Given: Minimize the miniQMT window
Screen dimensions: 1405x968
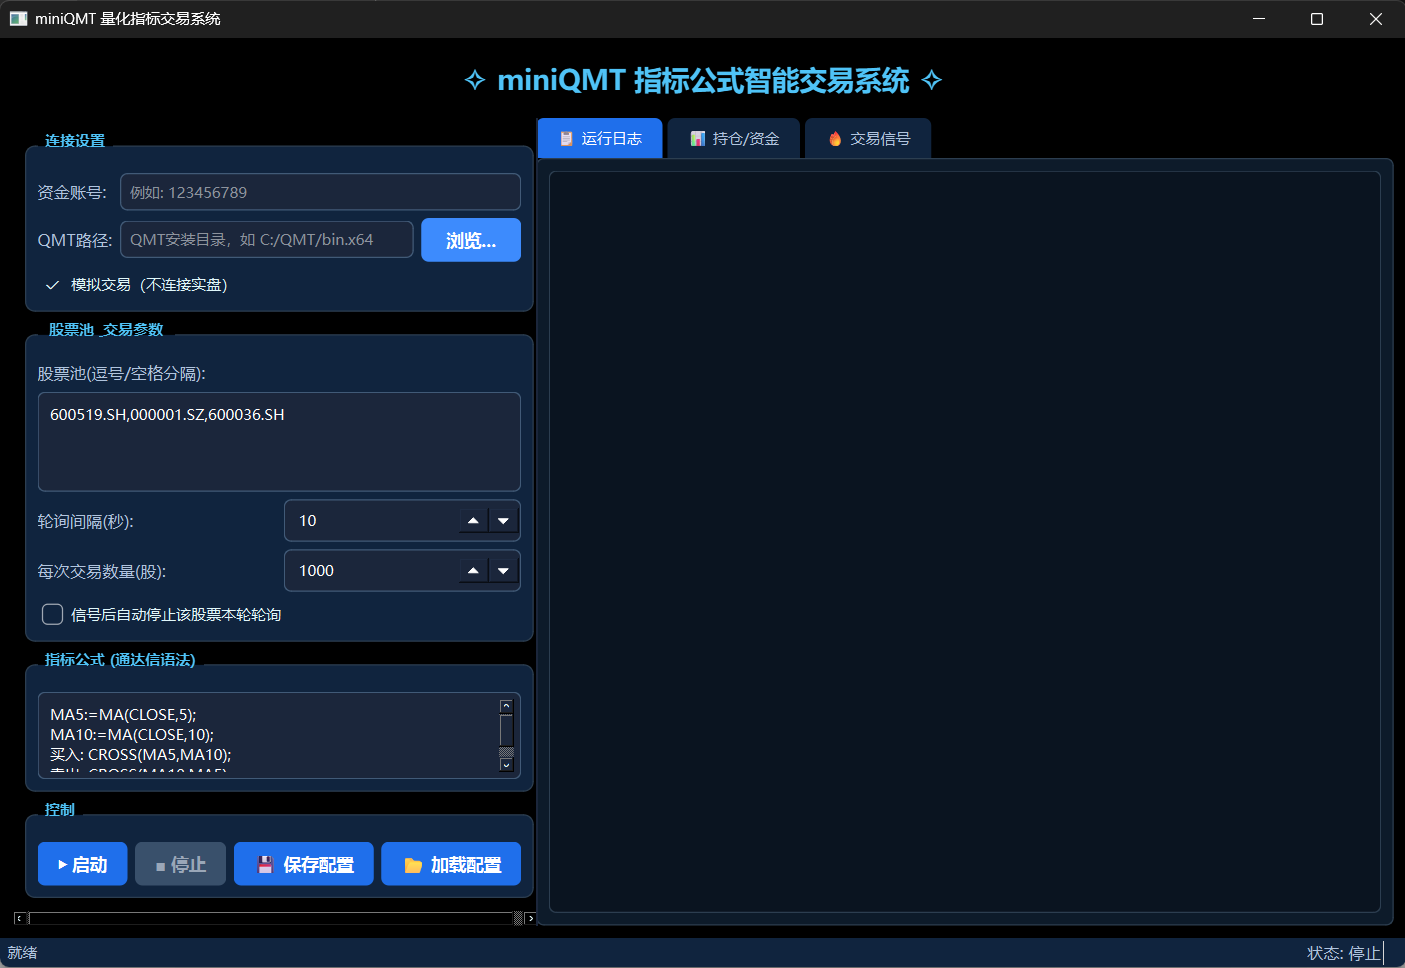Looking at the screenshot, I should click(x=1259, y=19).
